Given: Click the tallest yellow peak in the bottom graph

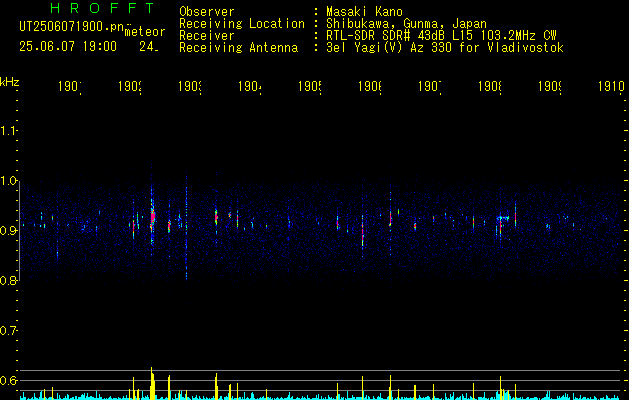Looking at the screenshot, I should click(x=152, y=383).
